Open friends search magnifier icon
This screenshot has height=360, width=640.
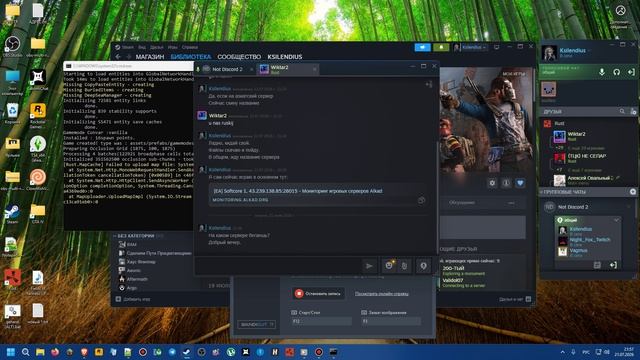point(622,111)
